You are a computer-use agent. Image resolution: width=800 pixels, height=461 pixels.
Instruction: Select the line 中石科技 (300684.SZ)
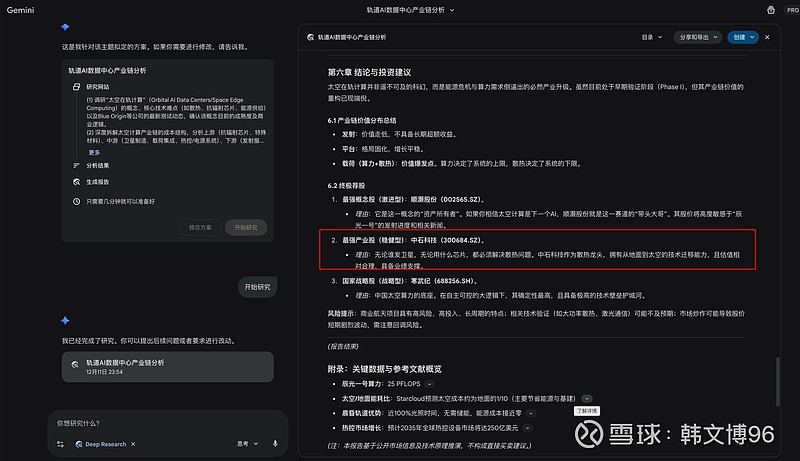point(413,240)
